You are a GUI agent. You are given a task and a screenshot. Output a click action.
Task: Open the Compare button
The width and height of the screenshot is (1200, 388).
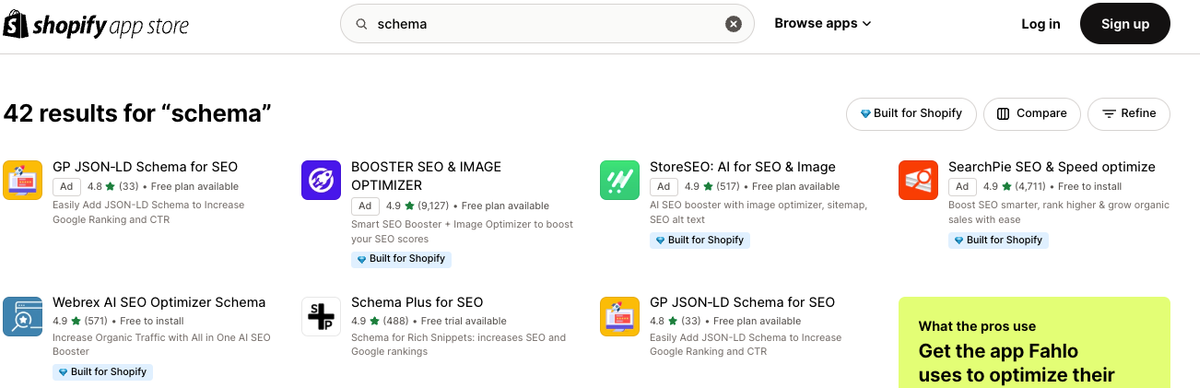click(1032, 113)
